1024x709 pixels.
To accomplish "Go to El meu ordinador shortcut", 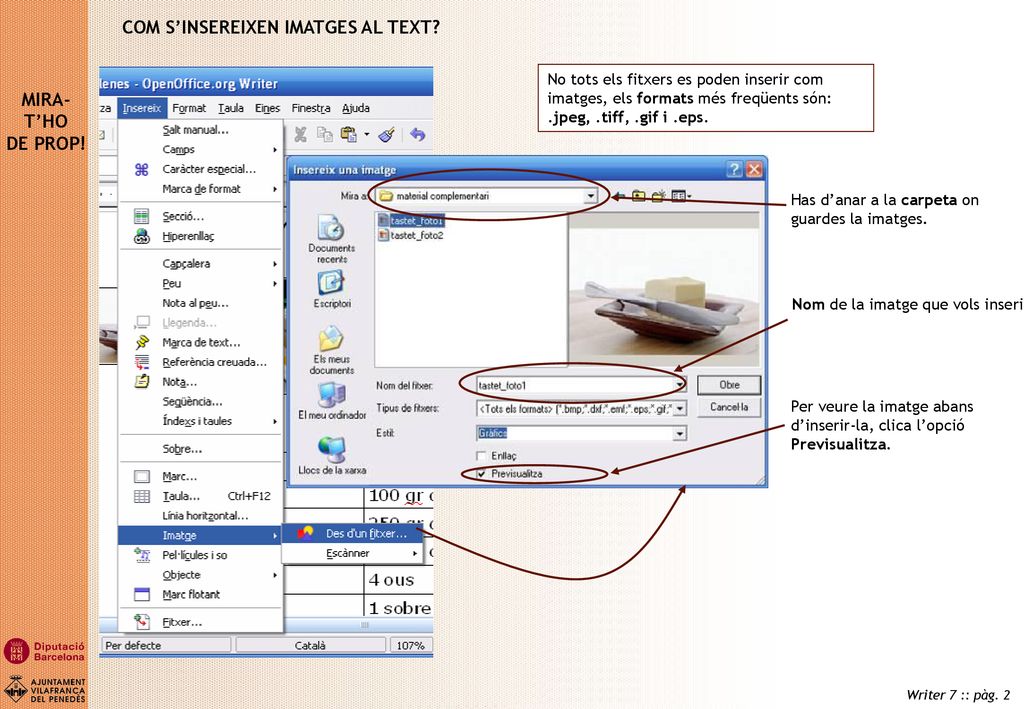I will [x=332, y=401].
